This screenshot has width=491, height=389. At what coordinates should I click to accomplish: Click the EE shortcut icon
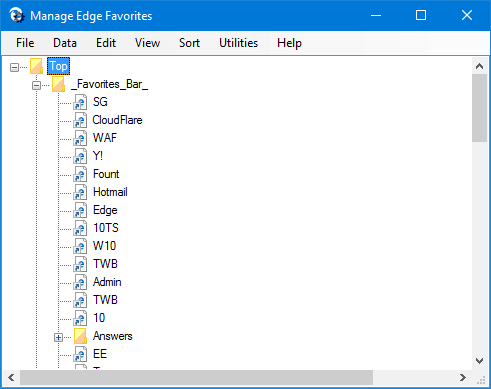click(x=80, y=354)
